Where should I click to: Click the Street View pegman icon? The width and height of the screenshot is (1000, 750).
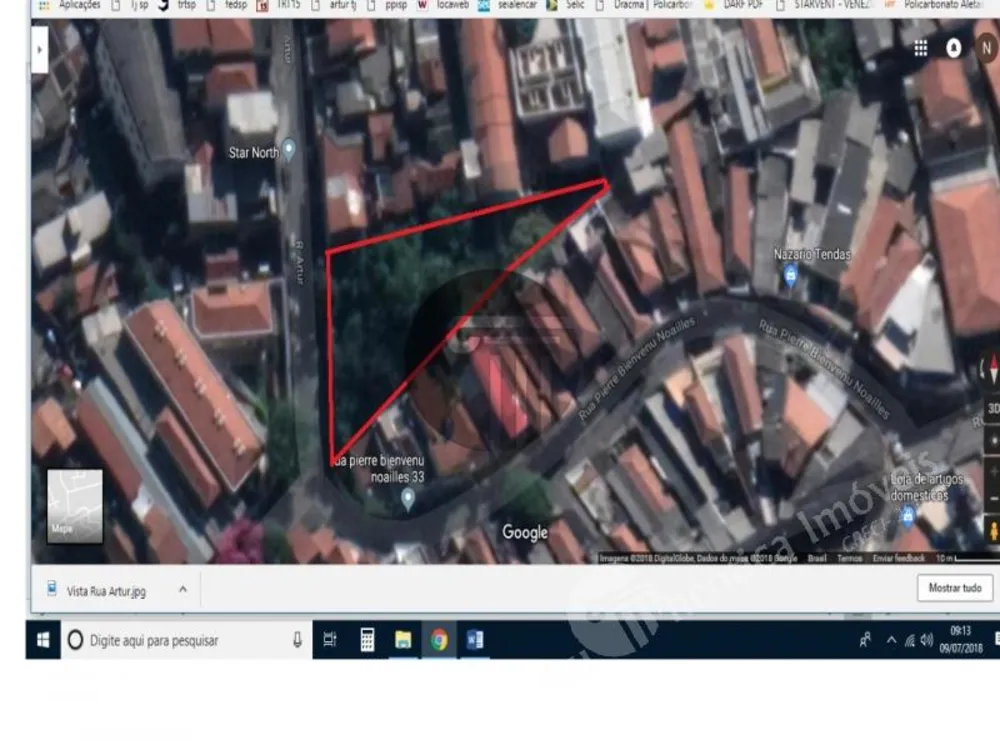[994, 531]
